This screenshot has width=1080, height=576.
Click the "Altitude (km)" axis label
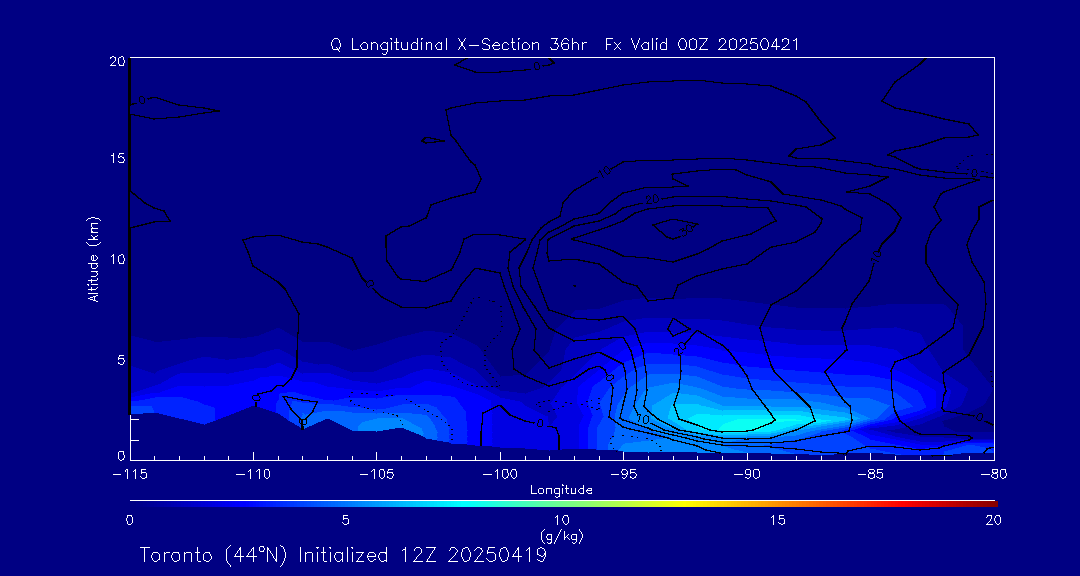pyautogui.click(x=93, y=259)
